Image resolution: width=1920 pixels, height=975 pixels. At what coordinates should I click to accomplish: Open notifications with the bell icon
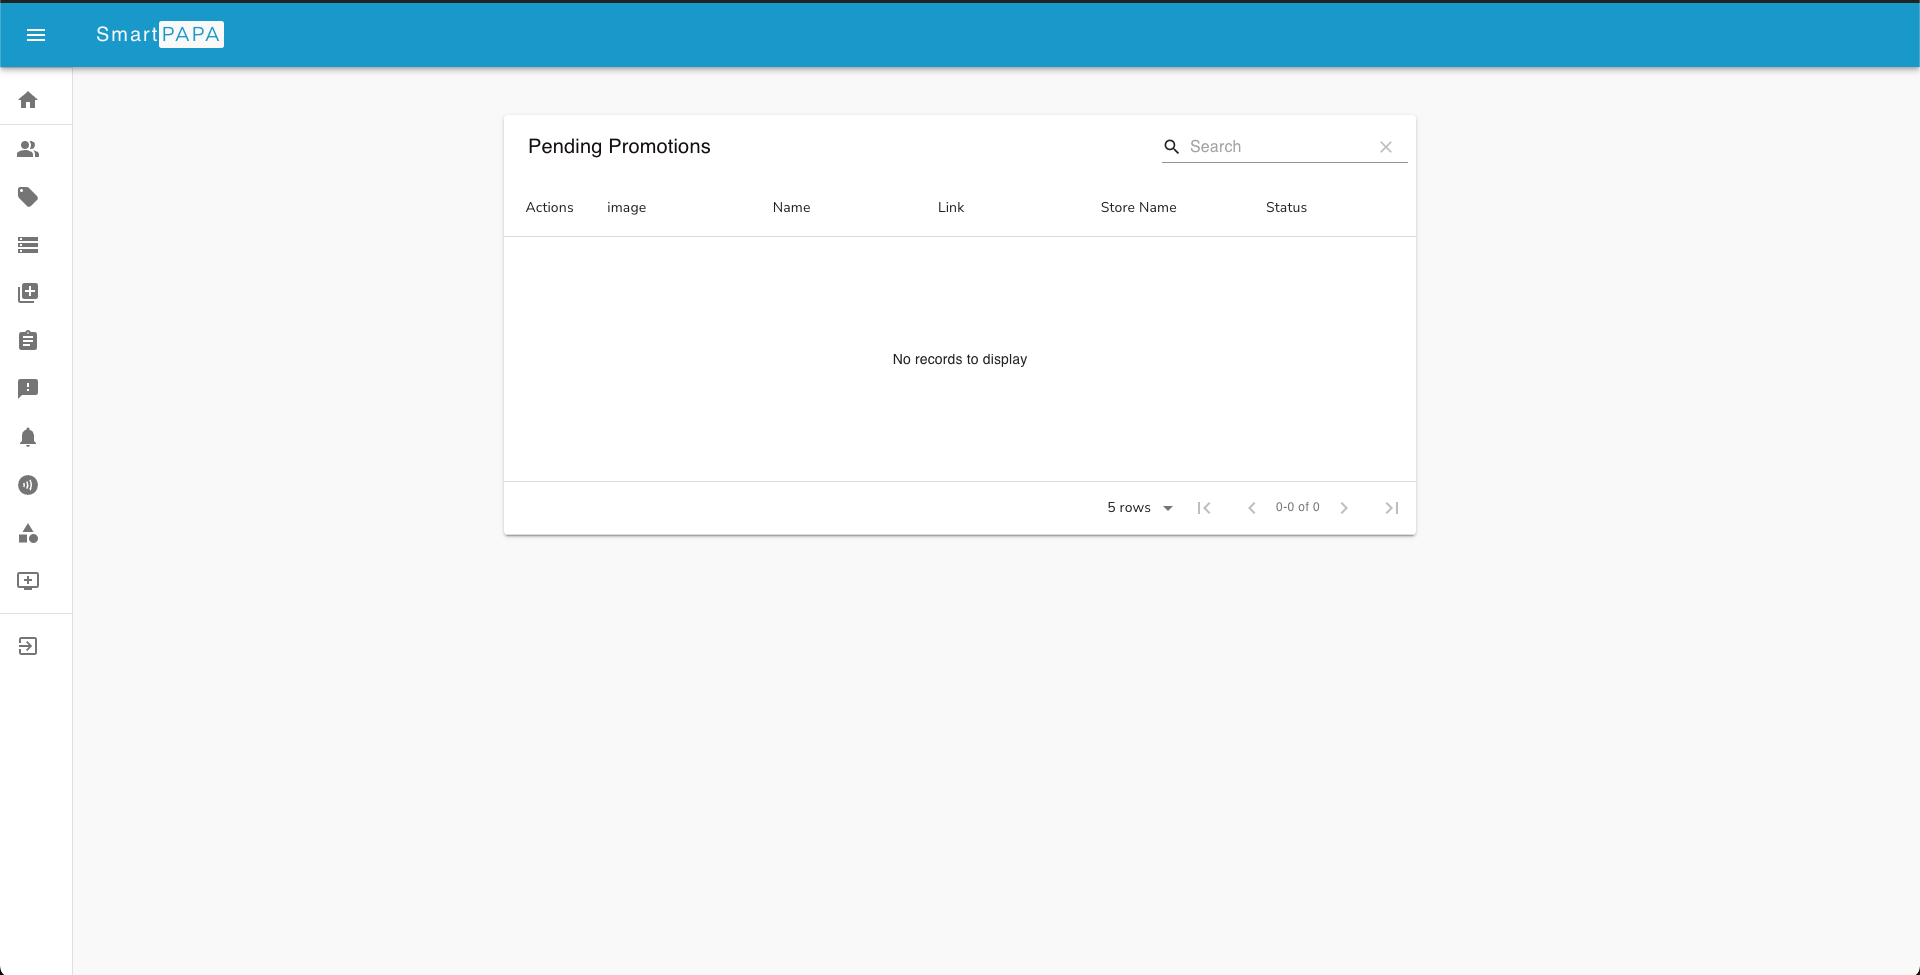(x=28, y=437)
